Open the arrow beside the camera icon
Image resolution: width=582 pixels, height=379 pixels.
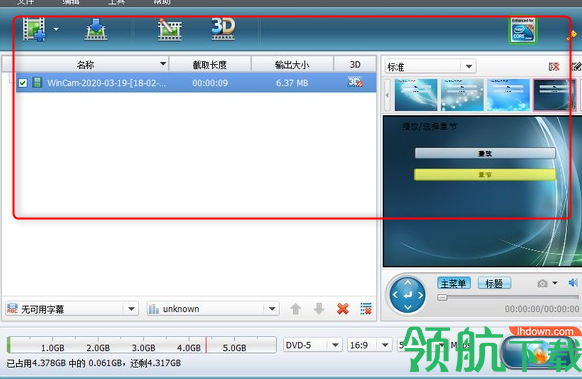tap(555, 283)
